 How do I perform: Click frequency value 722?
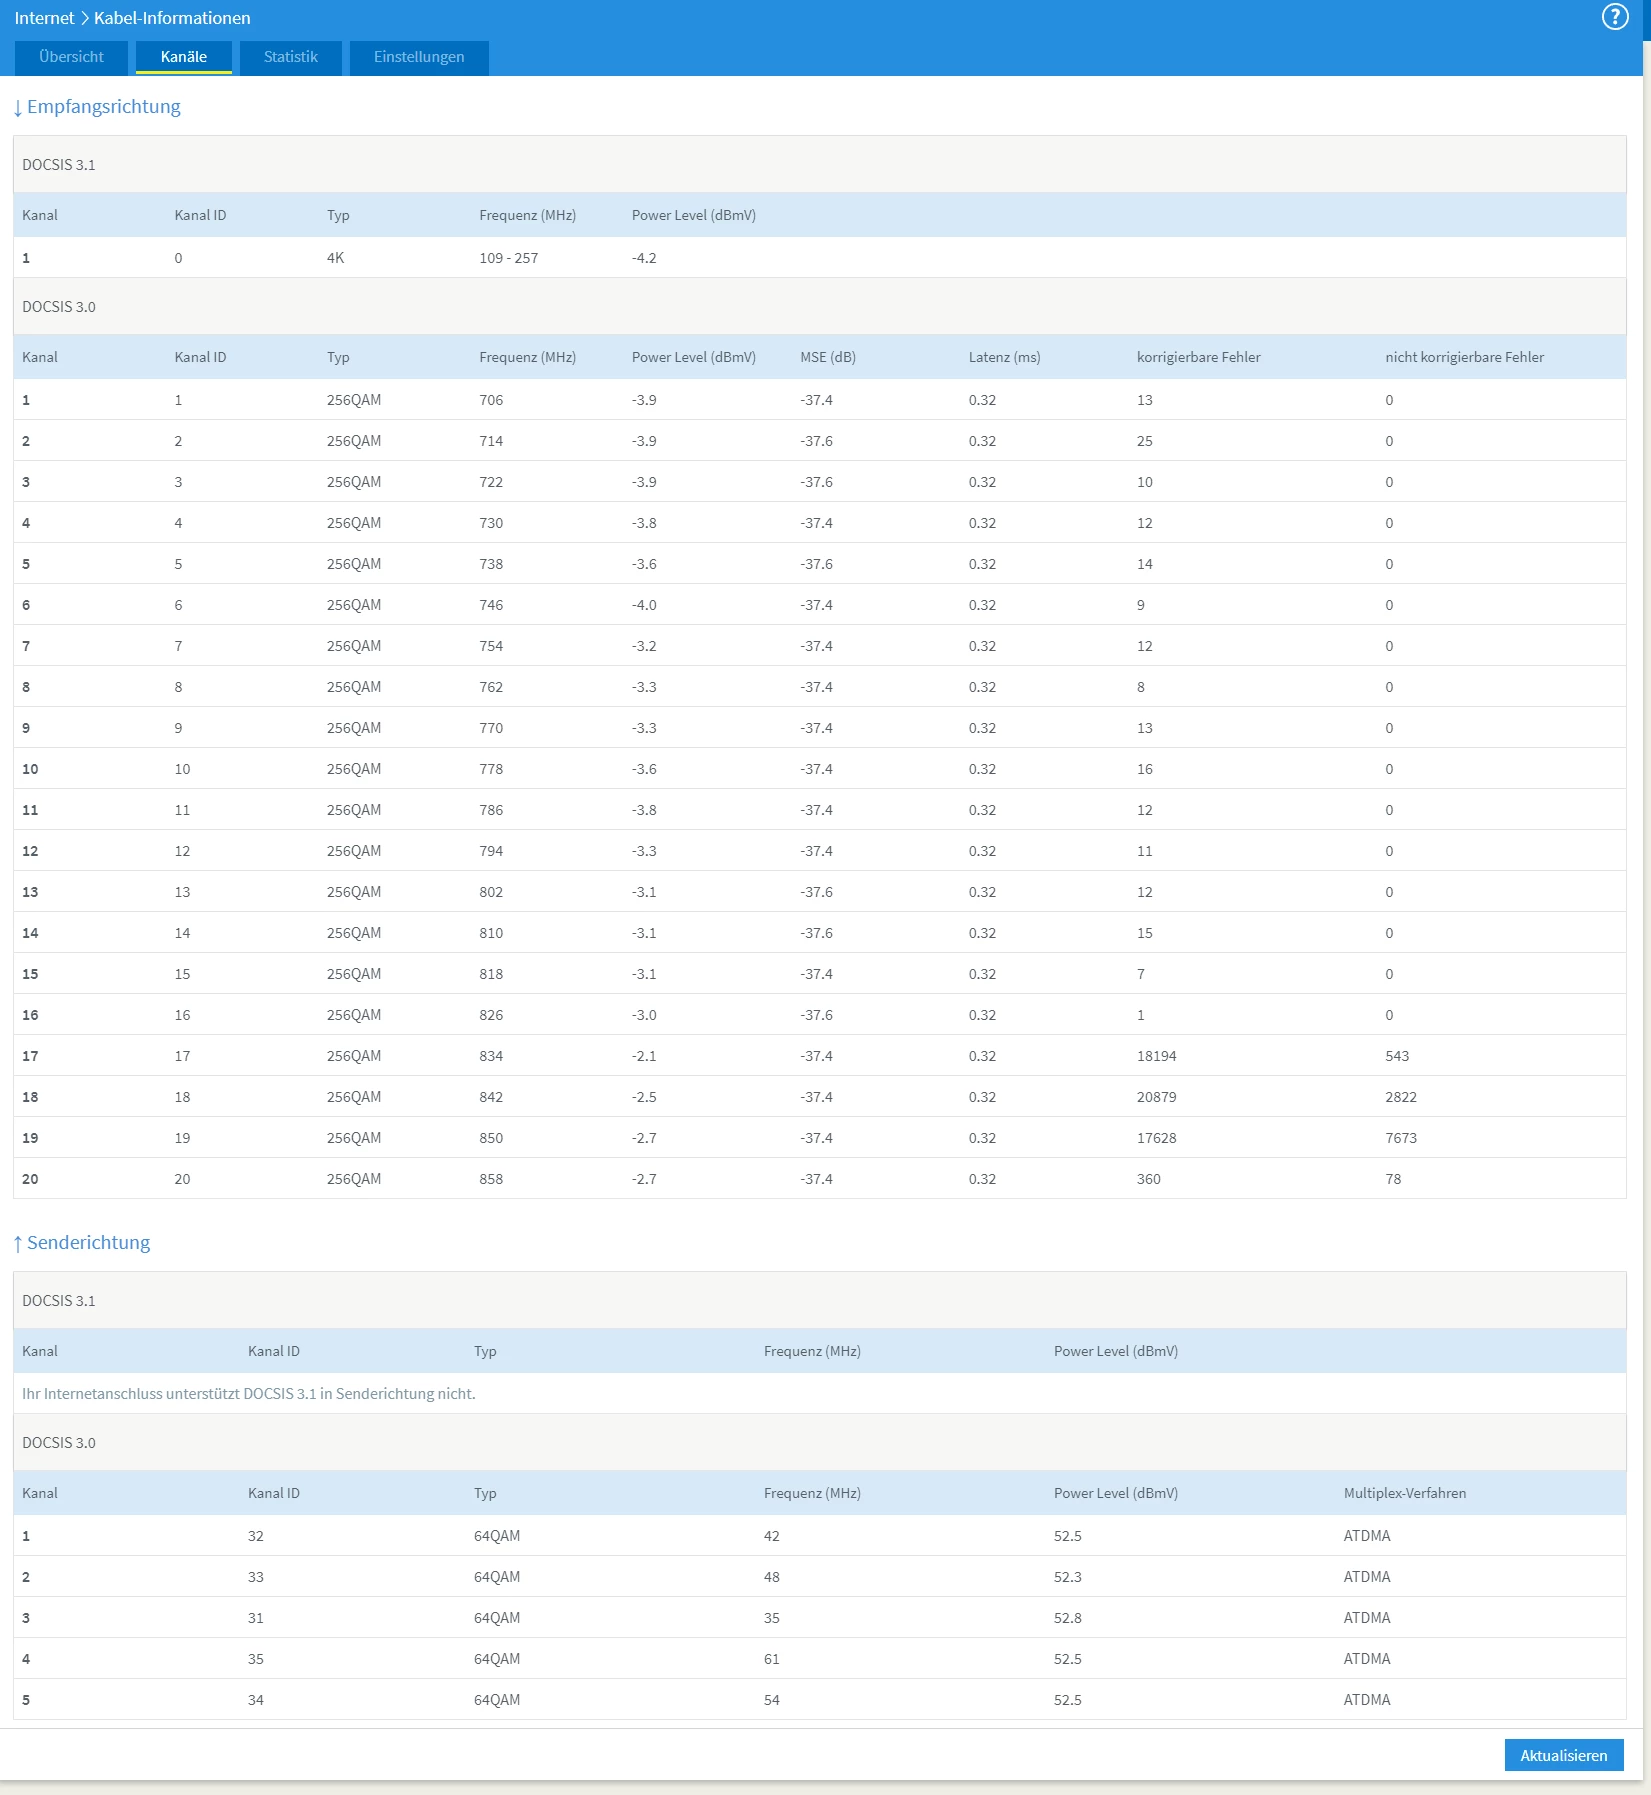coord(491,482)
